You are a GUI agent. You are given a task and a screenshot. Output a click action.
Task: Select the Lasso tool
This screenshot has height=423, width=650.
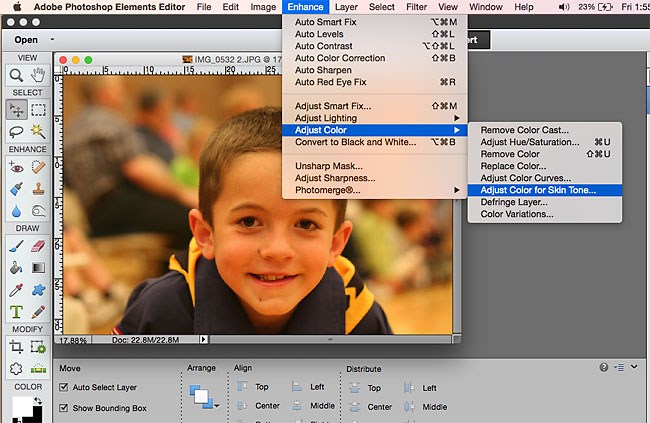point(17,132)
